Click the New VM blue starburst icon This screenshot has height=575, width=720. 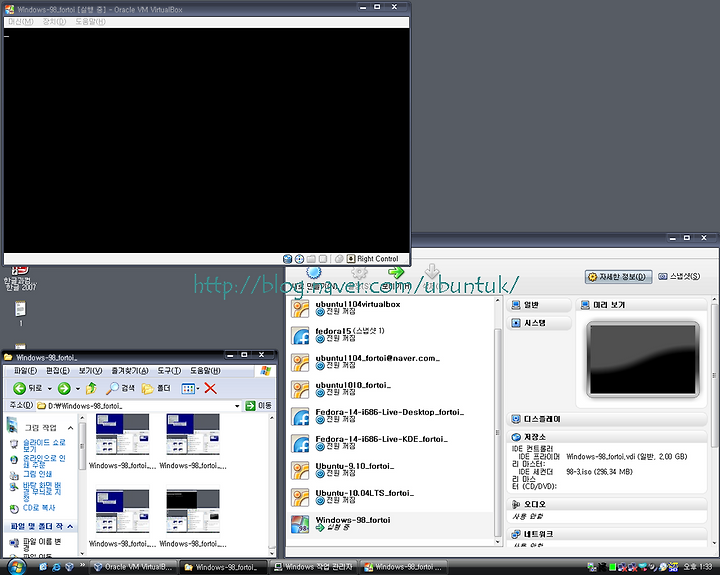[314, 272]
